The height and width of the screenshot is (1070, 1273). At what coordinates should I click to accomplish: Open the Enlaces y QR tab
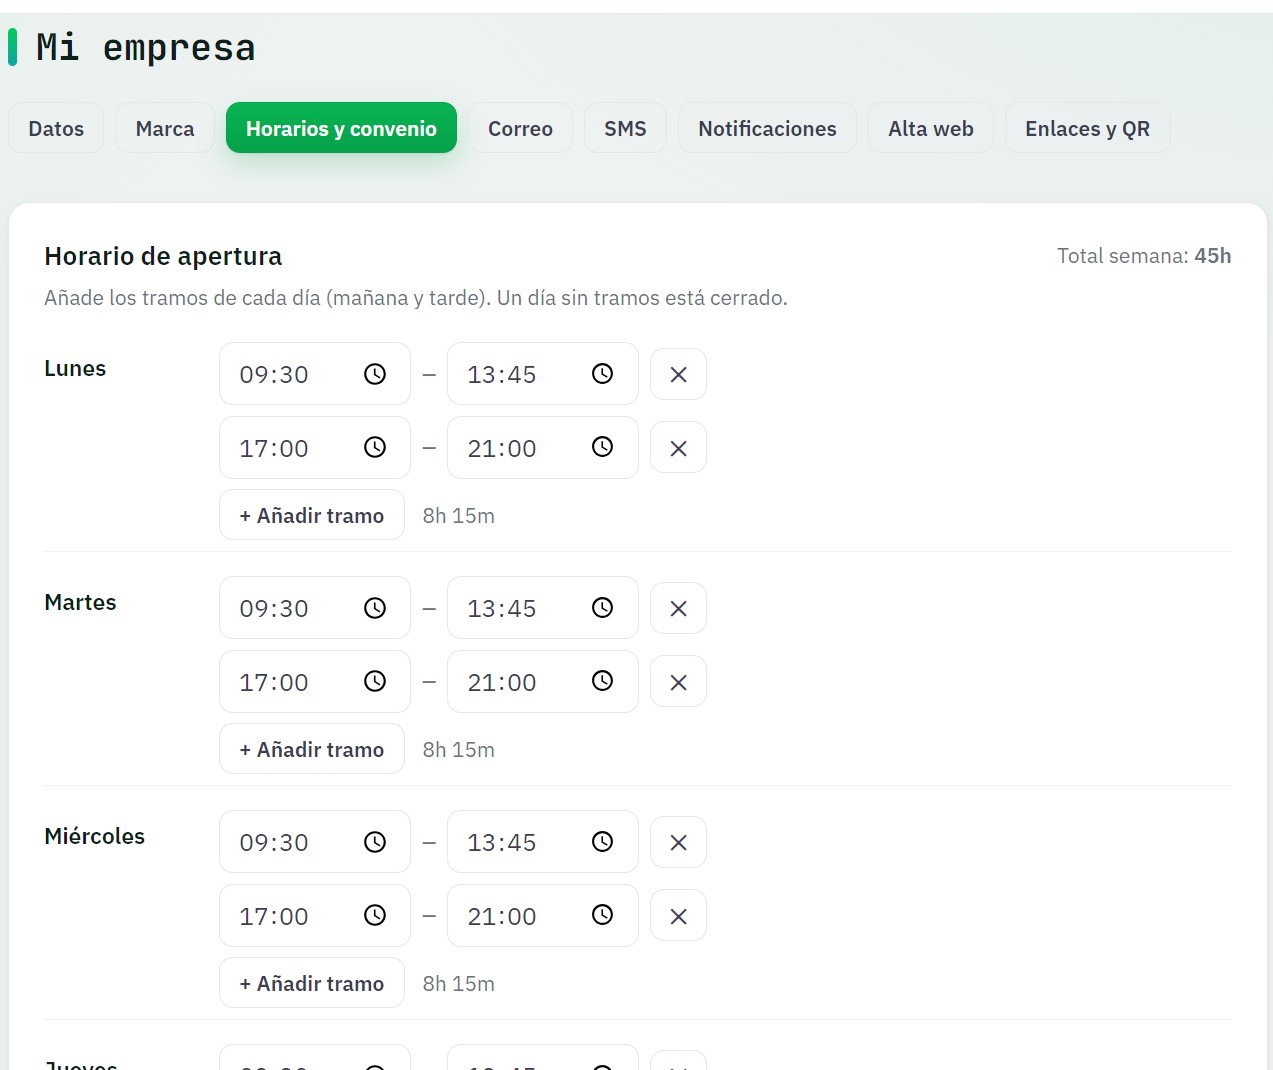point(1087,128)
